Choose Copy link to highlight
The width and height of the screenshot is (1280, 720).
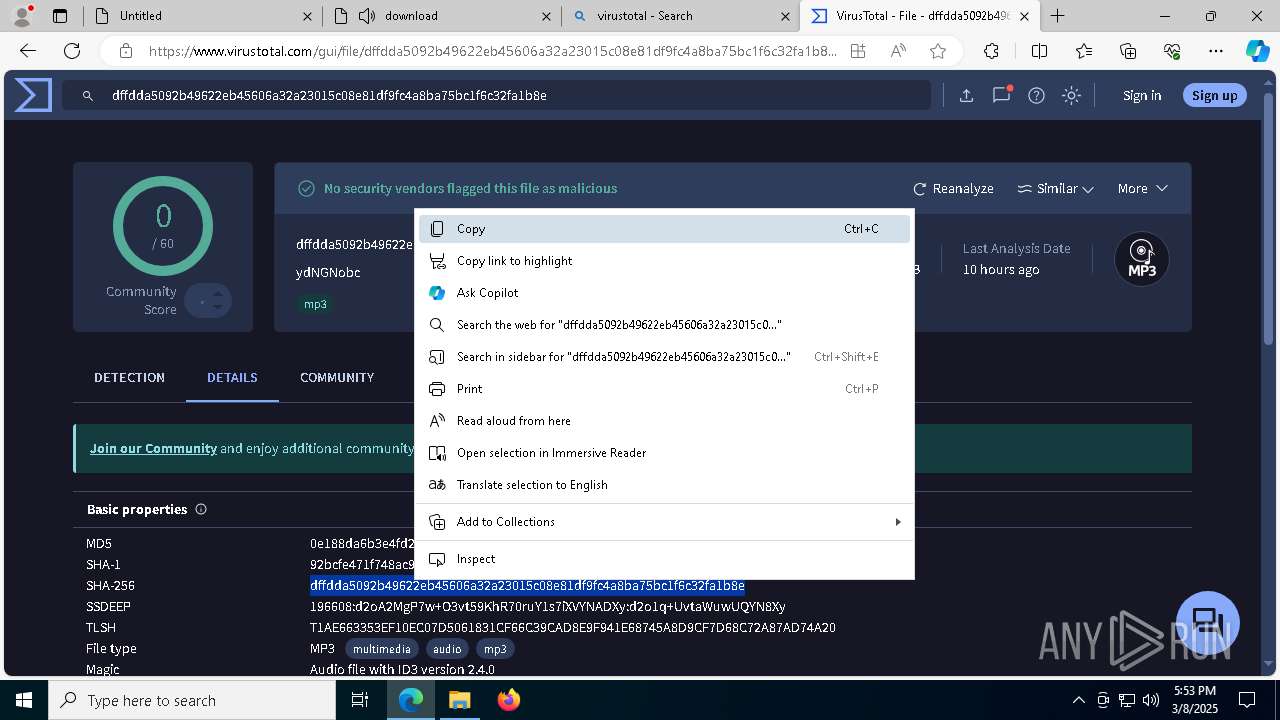(x=664, y=261)
